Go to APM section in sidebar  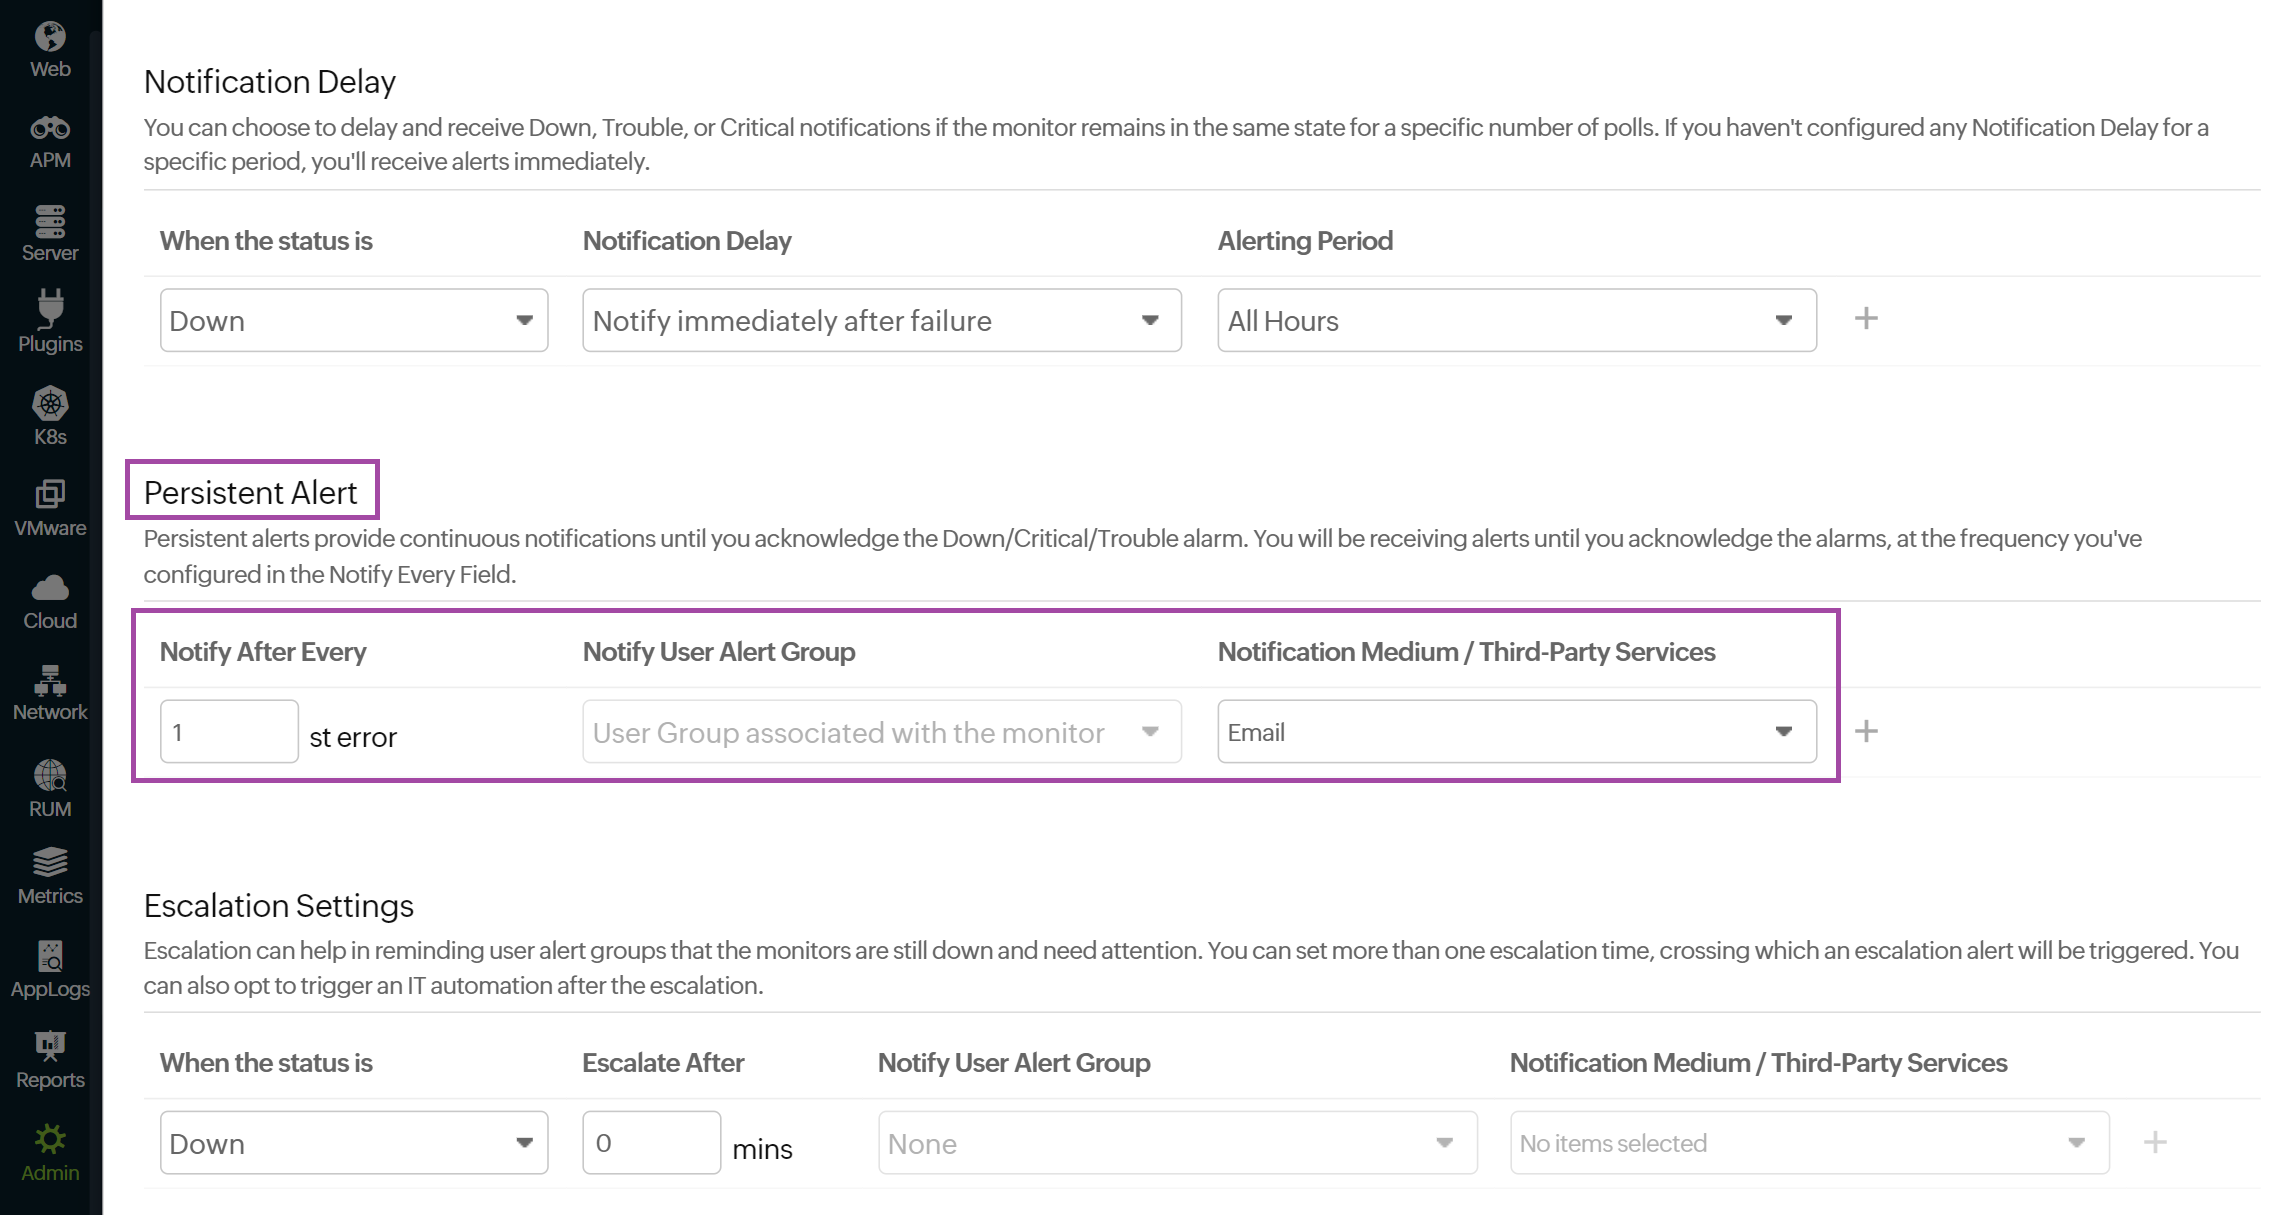(x=50, y=142)
